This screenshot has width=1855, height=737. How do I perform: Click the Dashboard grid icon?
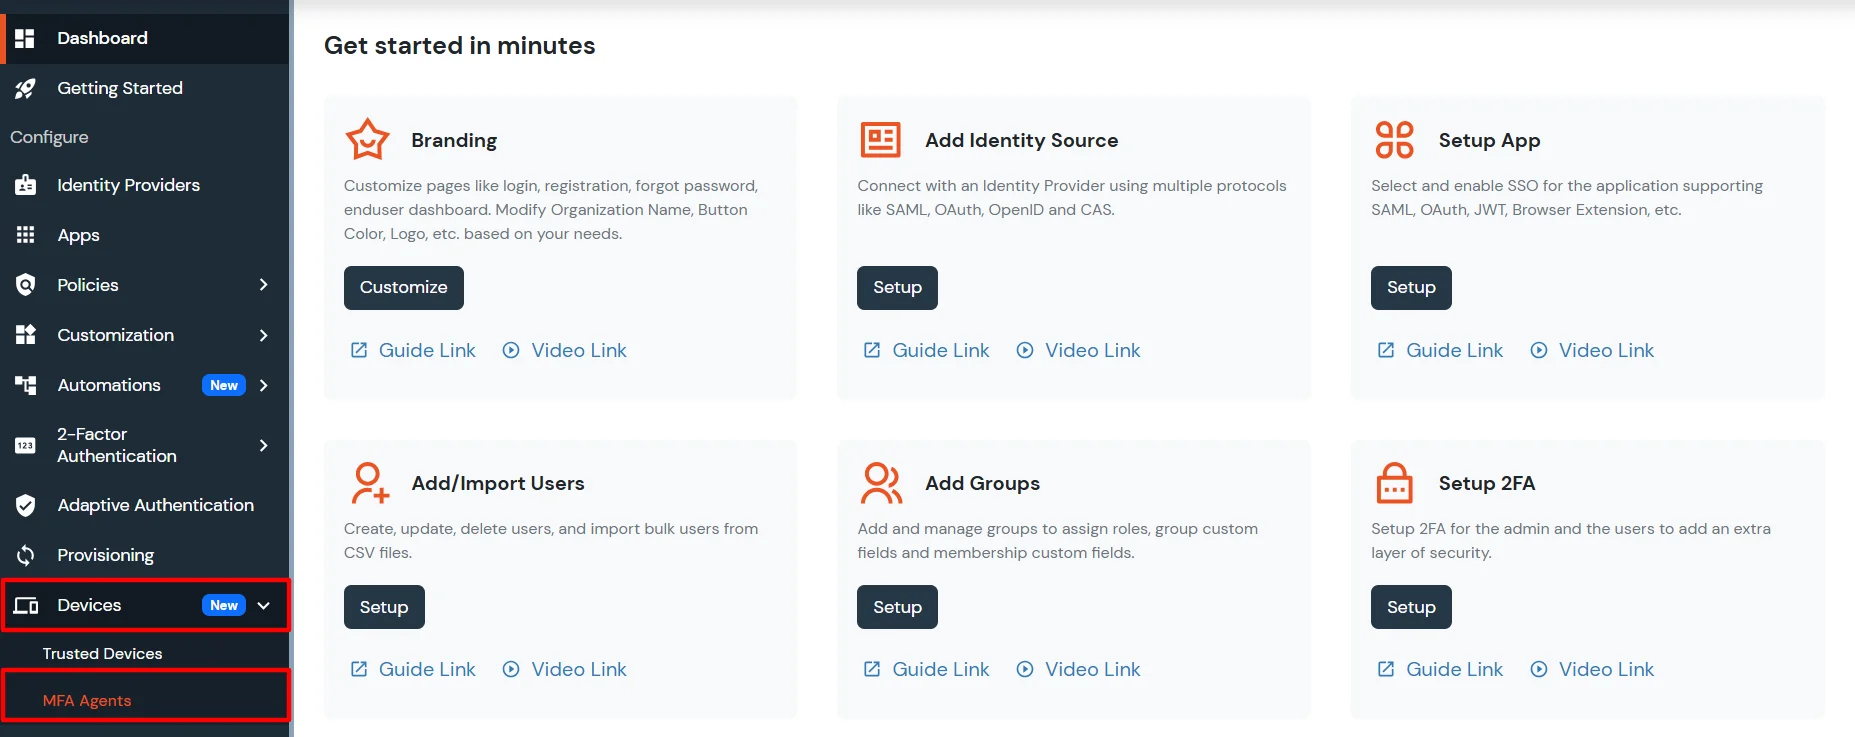point(25,38)
